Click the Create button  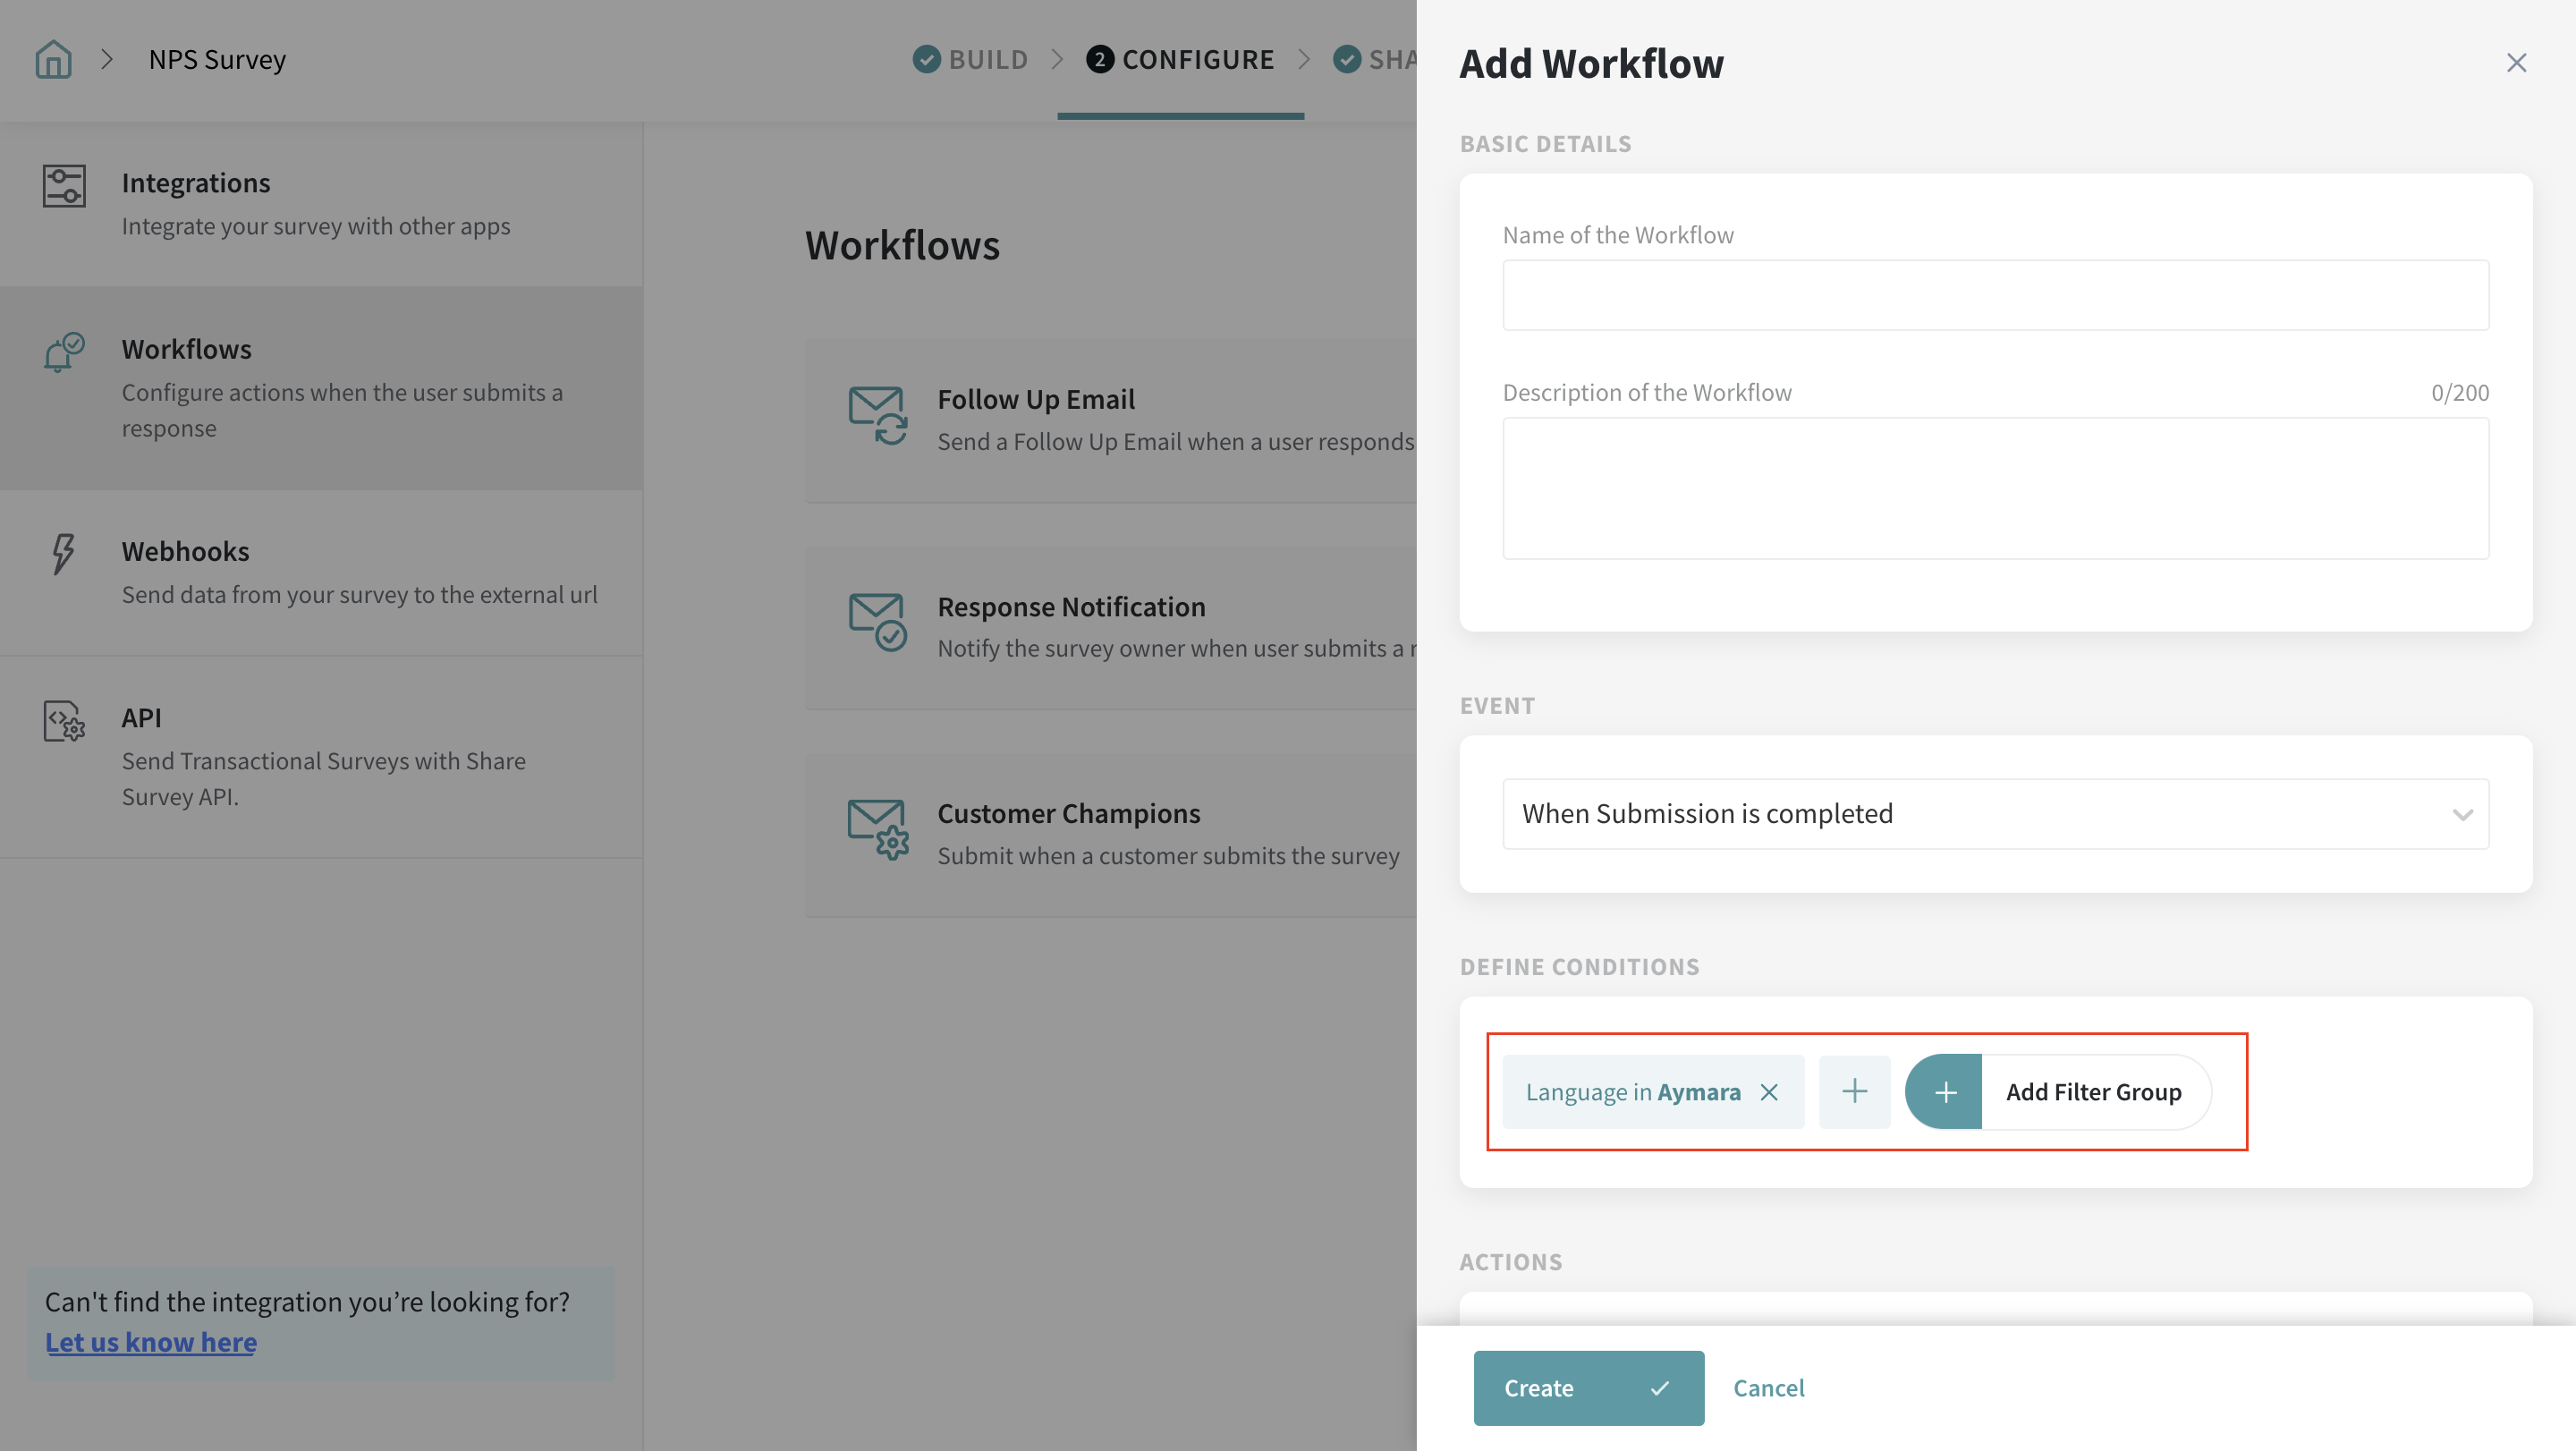(x=1588, y=1388)
